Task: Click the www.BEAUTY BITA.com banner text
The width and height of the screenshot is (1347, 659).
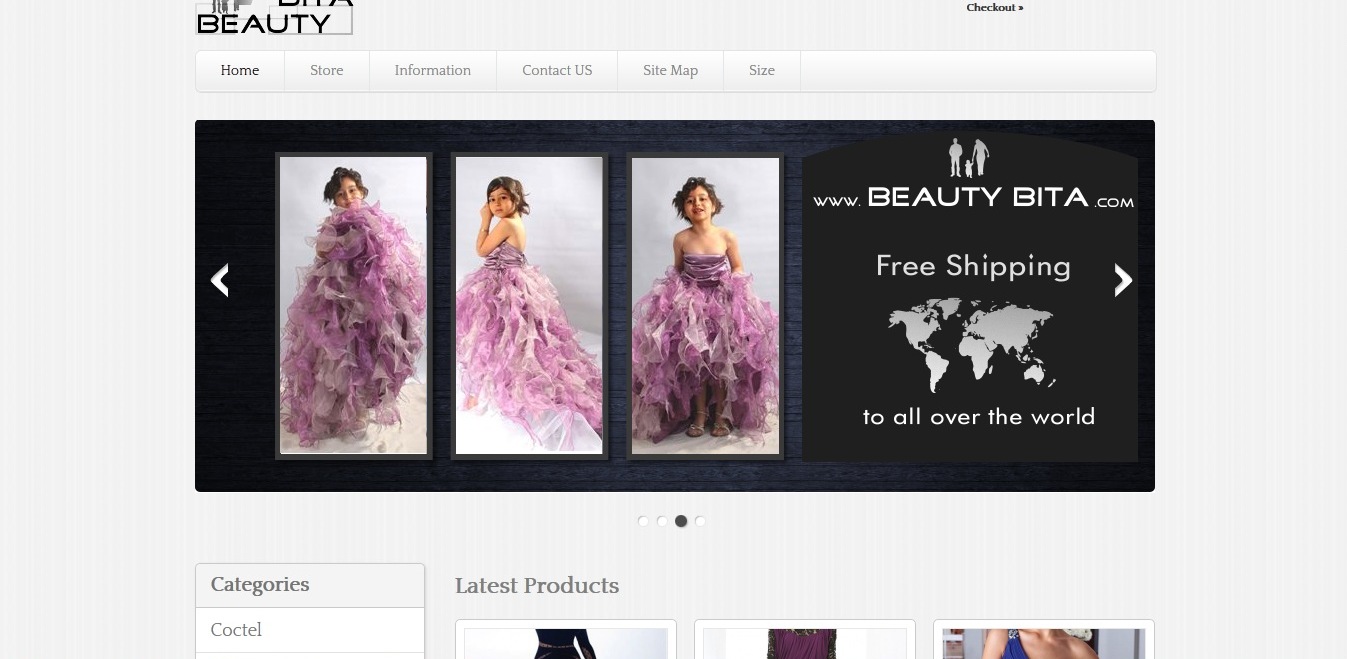Action: coord(973,198)
